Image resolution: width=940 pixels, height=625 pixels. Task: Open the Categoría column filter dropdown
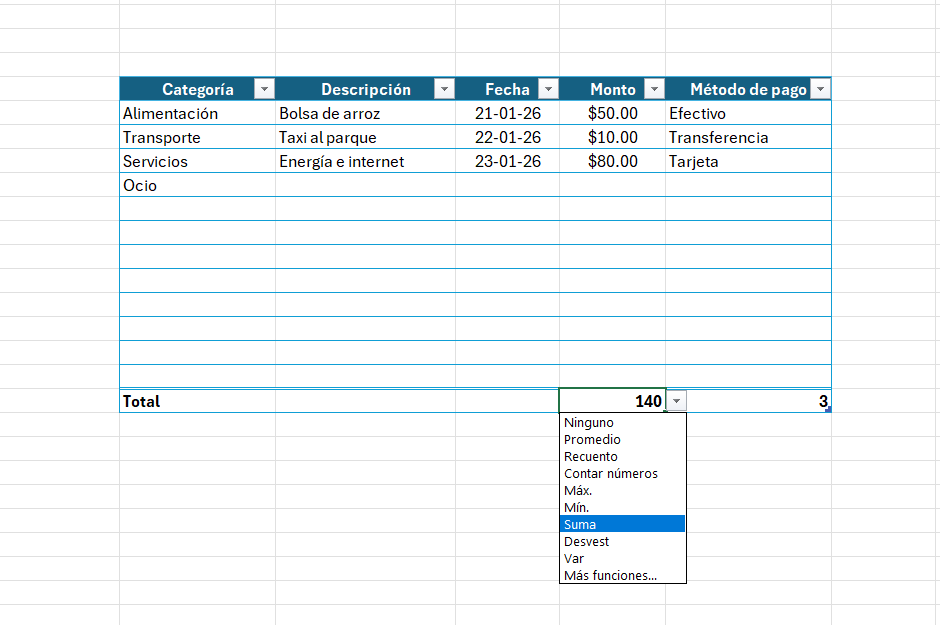click(264, 90)
